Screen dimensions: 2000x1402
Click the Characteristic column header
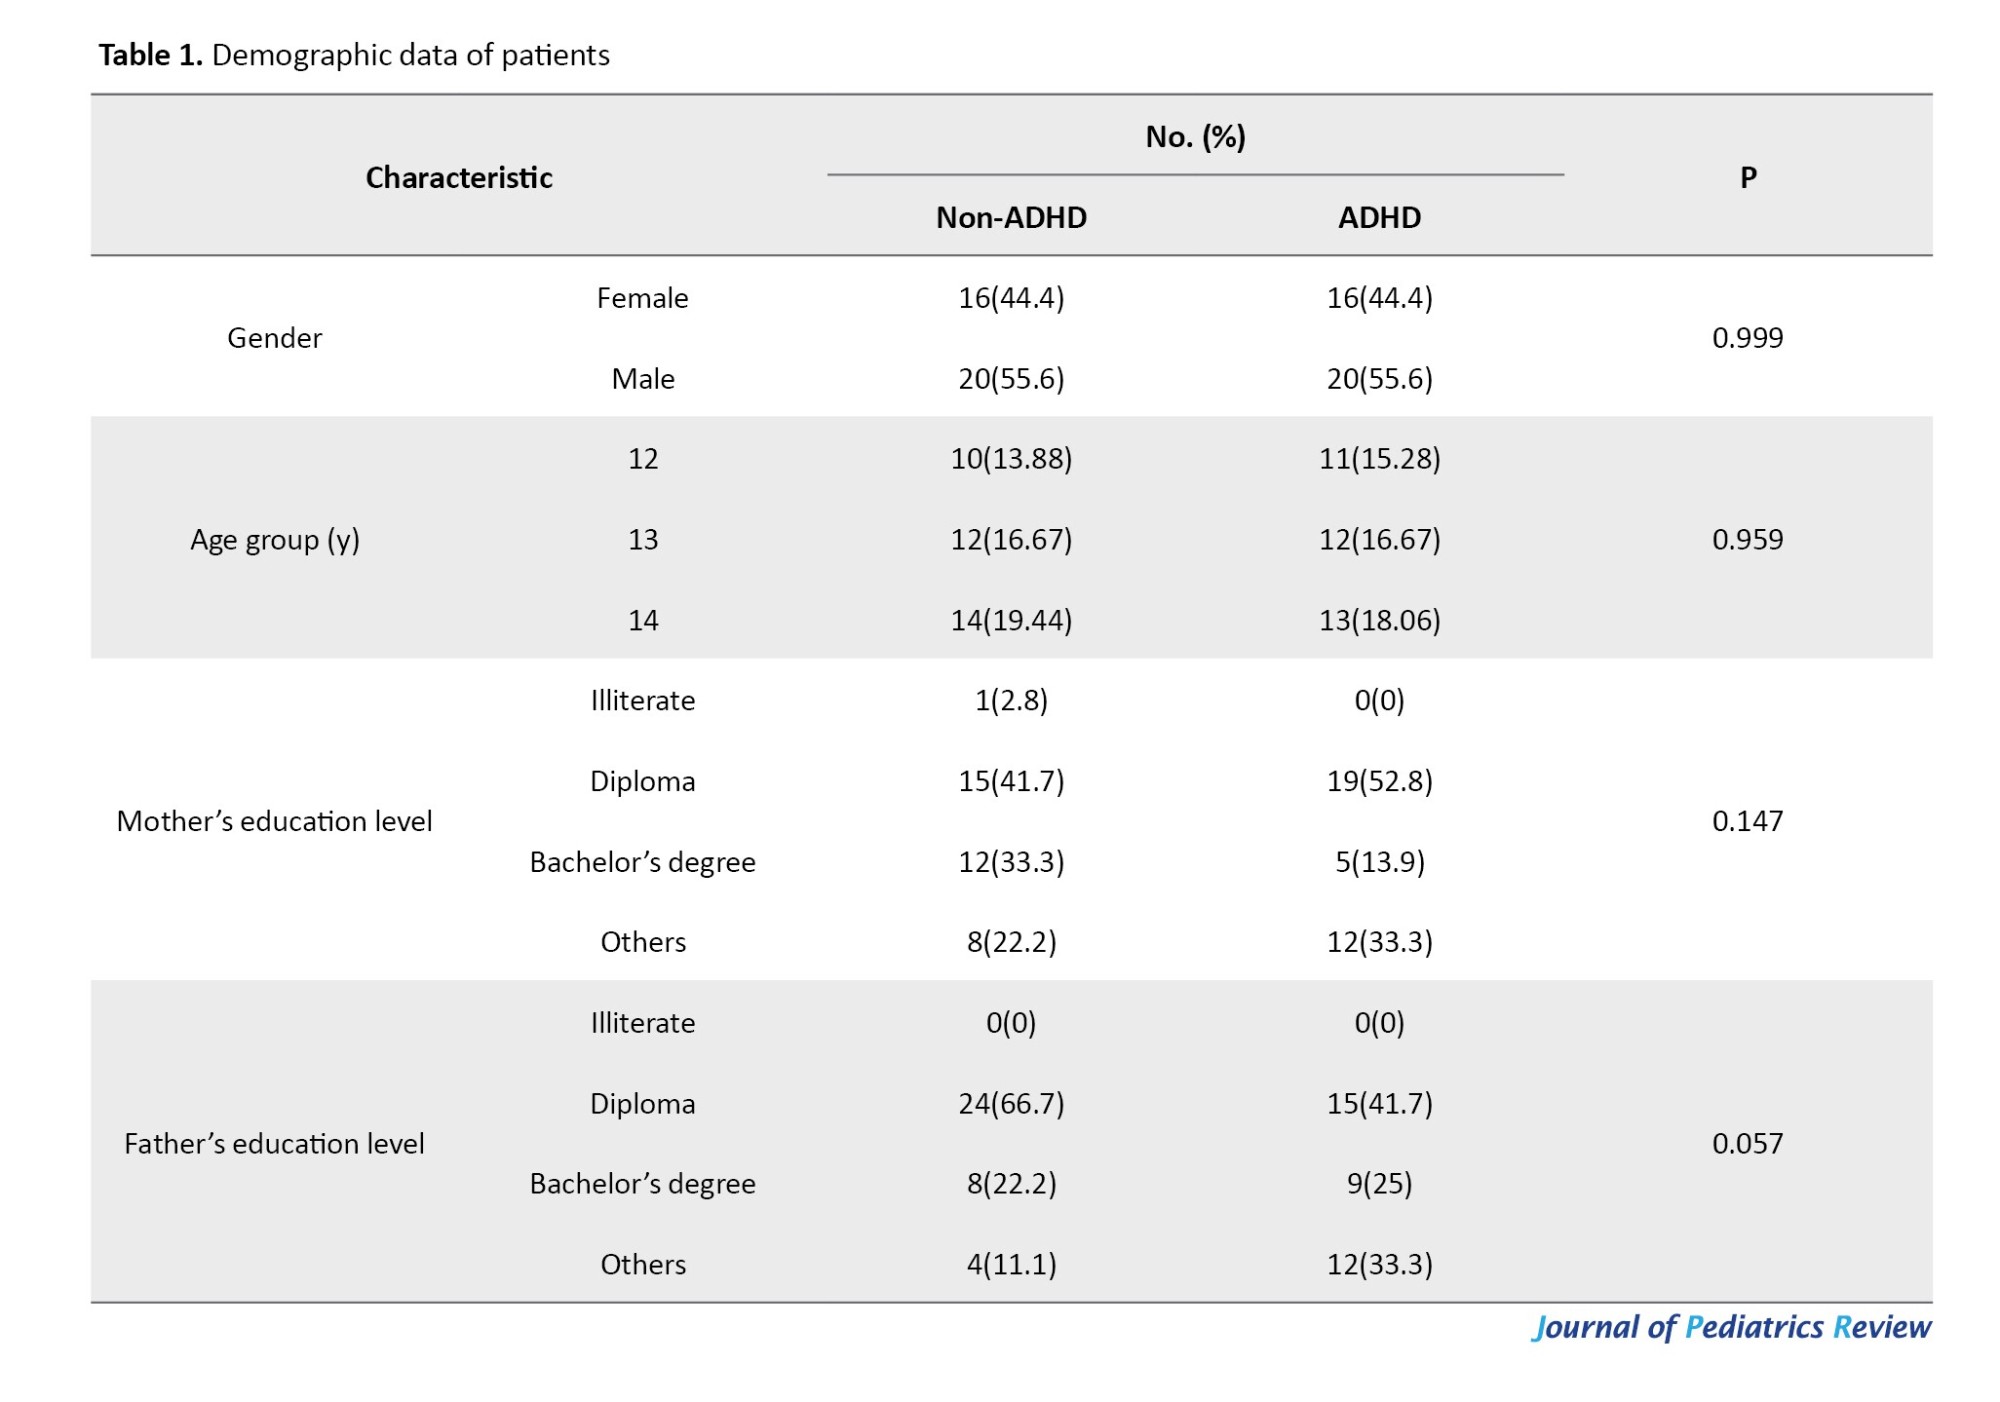point(458,177)
